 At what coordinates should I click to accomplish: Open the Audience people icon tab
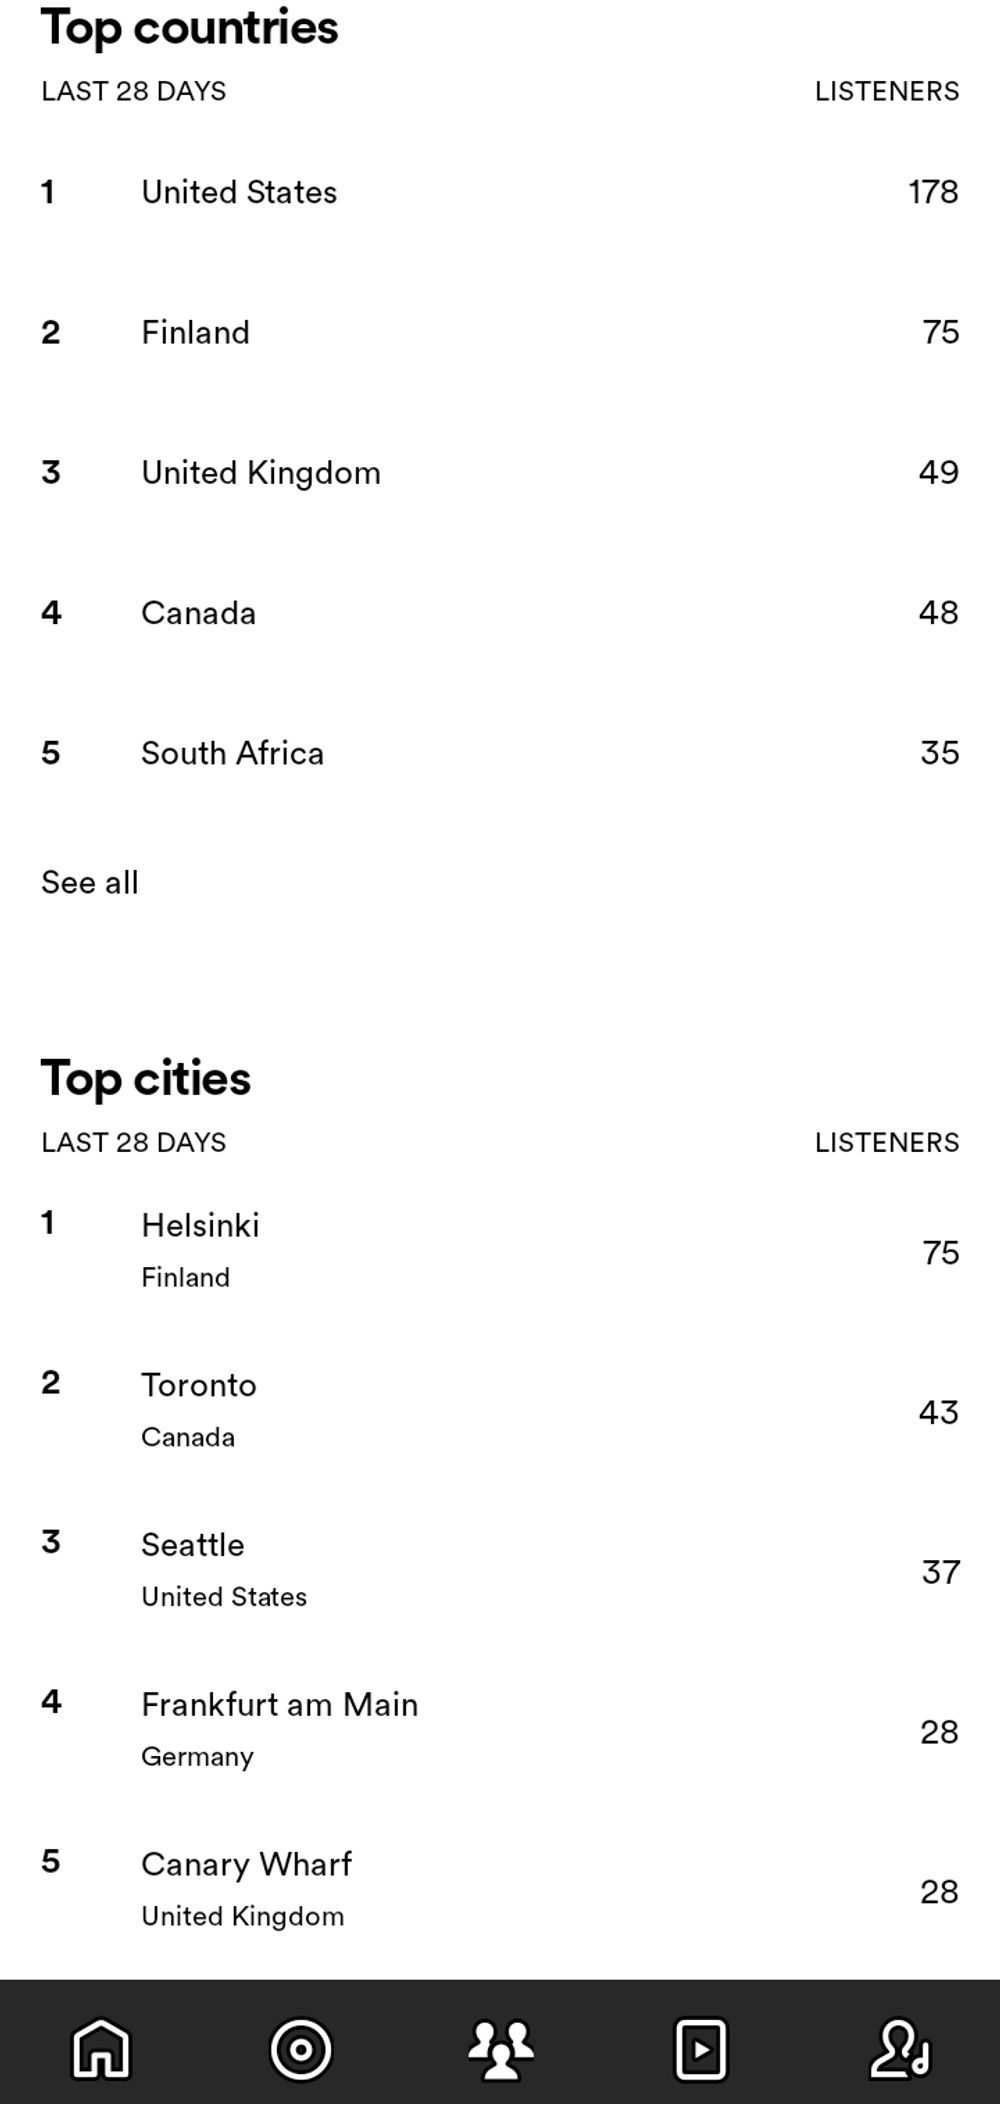point(501,2049)
